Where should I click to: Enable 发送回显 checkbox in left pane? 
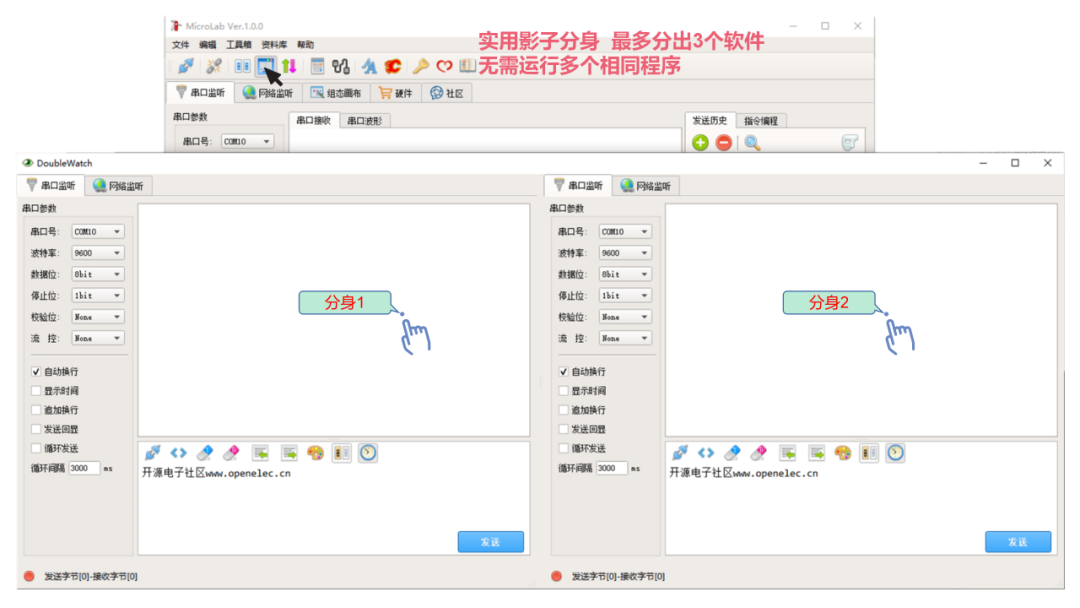(x=36, y=429)
